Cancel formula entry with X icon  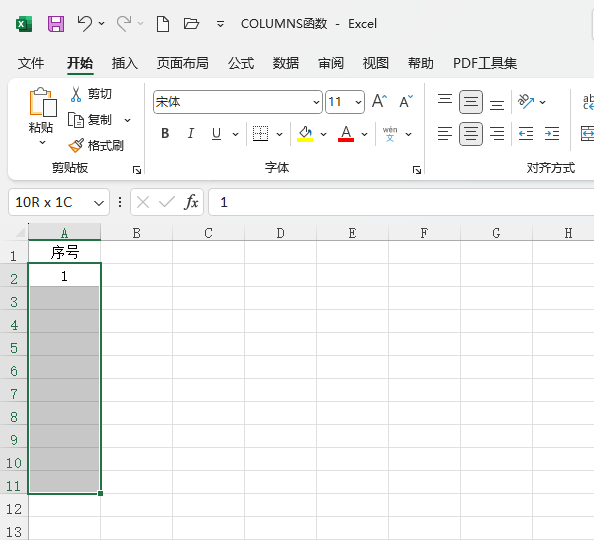pos(143,202)
